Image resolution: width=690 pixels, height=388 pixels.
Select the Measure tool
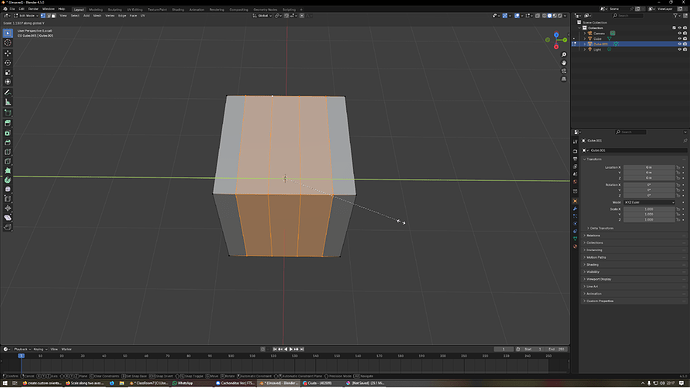pyautogui.click(x=7, y=102)
